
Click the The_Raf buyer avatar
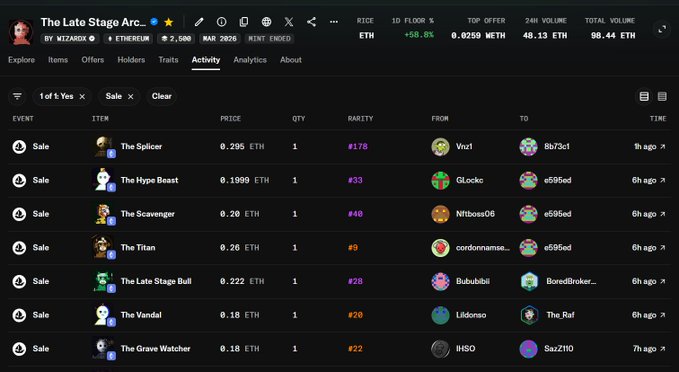pos(529,315)
